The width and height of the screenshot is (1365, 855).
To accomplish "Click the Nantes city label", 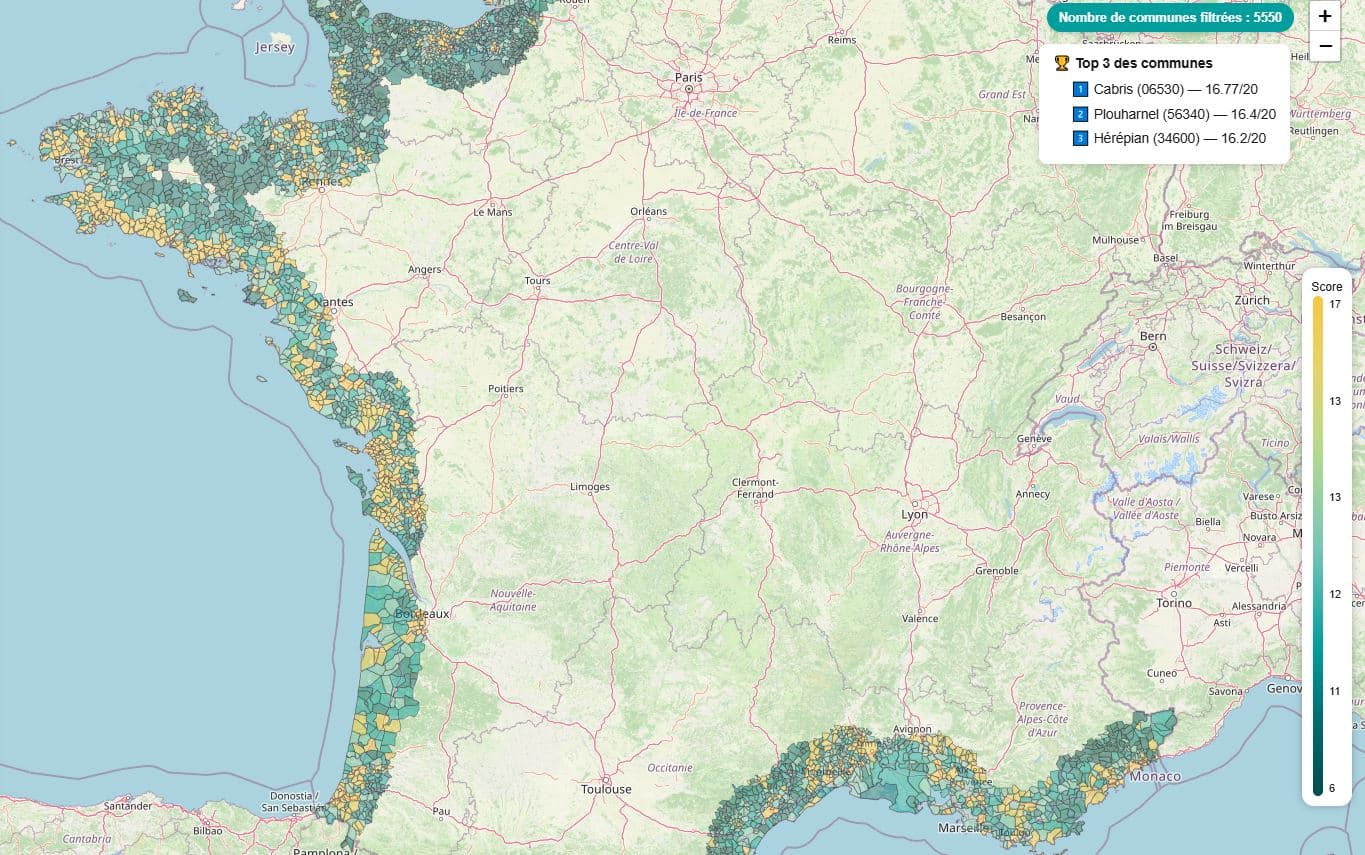I will [333, 301].
